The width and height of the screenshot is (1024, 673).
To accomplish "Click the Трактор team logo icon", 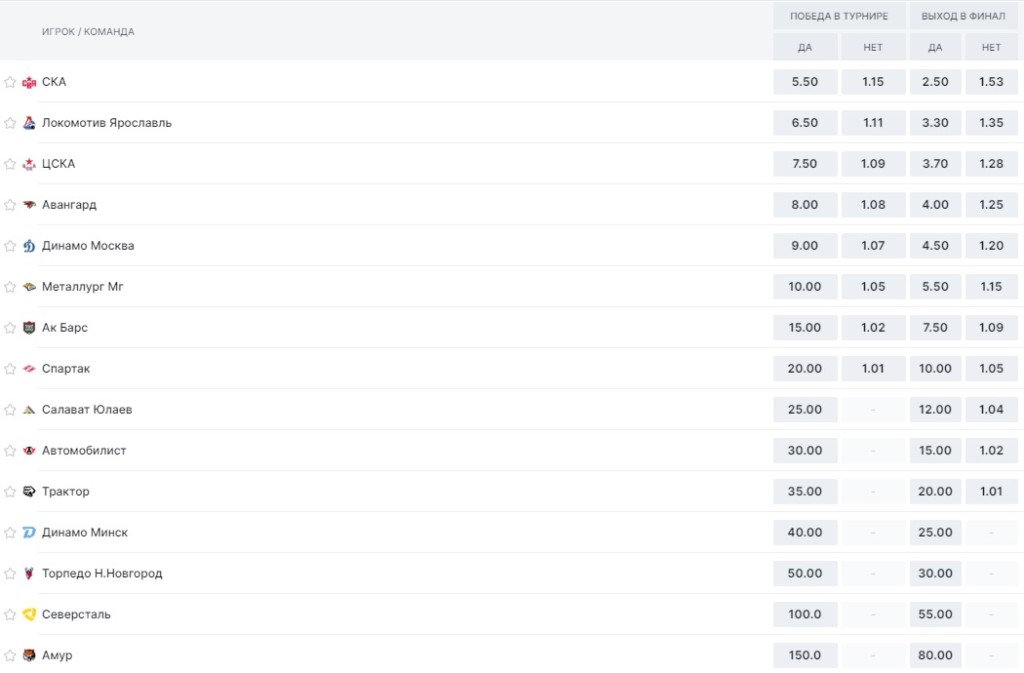I will pos(29,492).
